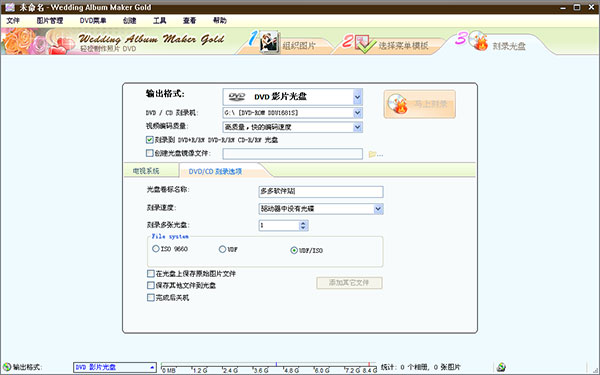Enable create disc image file checkbox
Screen dimensions: 600x375
(x=150, y=153)
